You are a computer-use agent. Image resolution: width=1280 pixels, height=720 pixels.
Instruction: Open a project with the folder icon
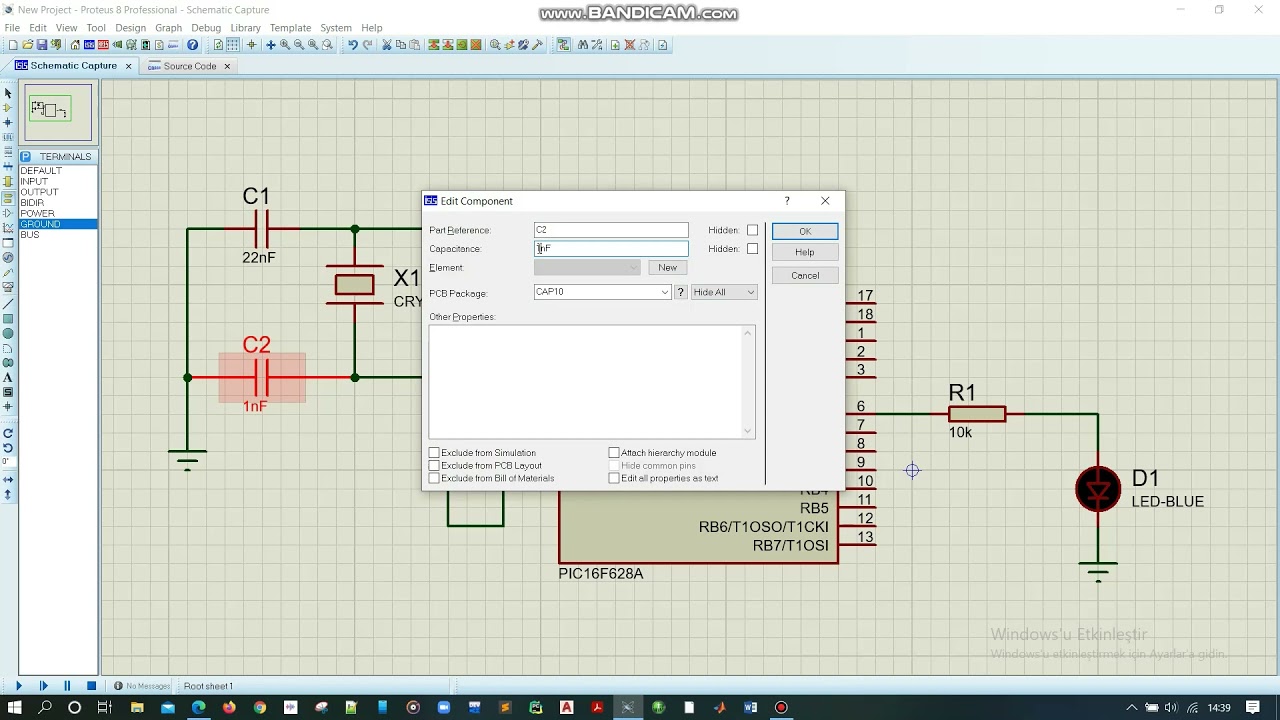(x=27, y=45)
